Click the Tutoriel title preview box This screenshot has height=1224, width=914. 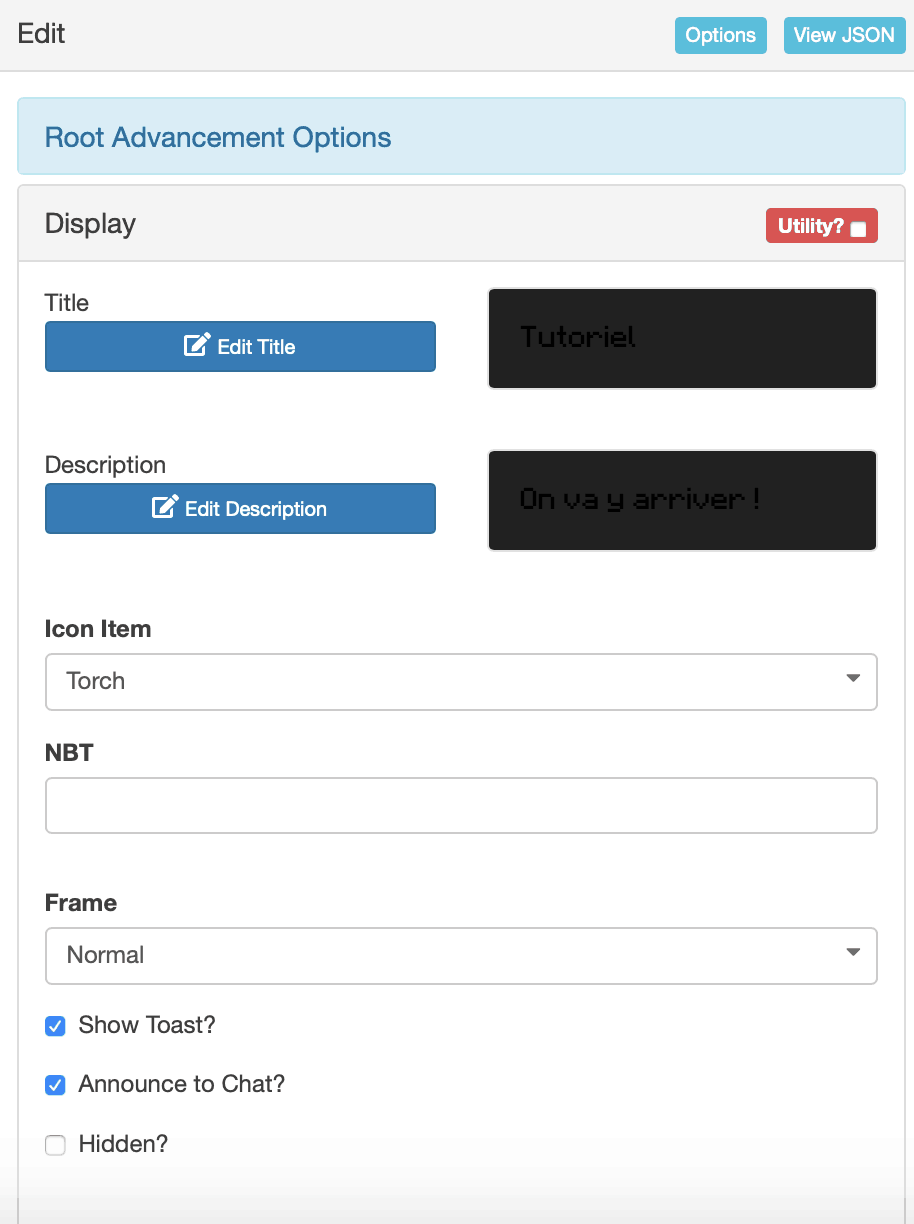pyautogui.click(x=682, y=338)
